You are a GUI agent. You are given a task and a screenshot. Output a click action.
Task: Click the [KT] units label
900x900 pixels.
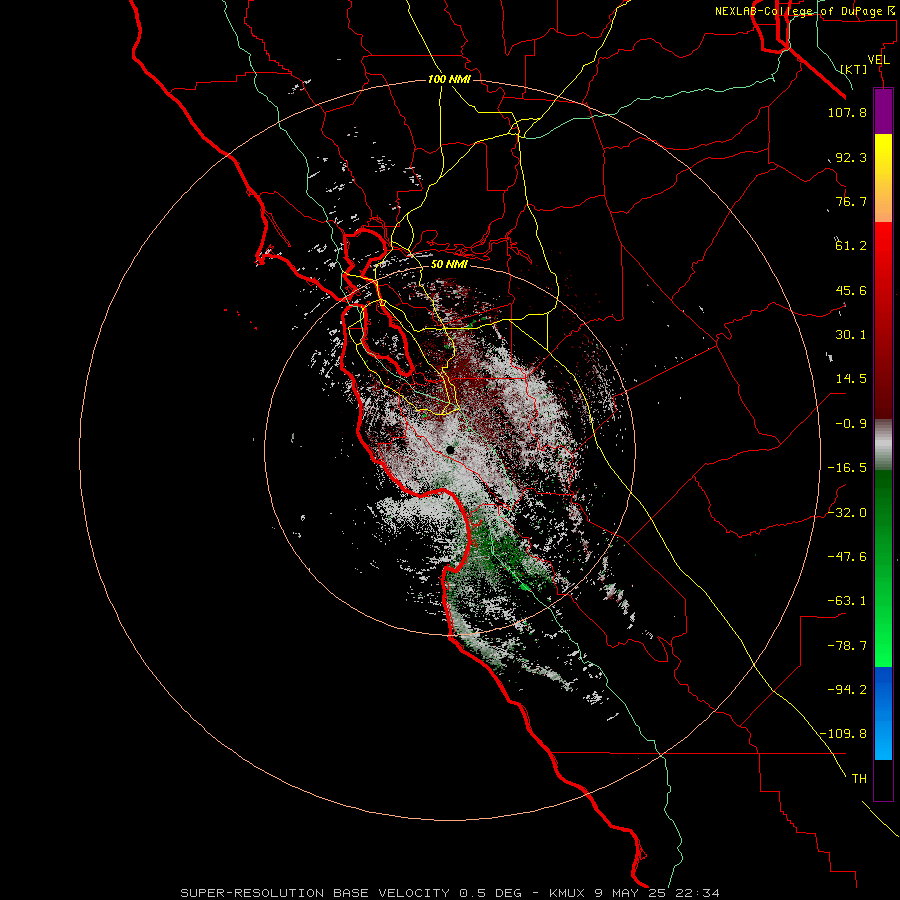pos(854,69)
